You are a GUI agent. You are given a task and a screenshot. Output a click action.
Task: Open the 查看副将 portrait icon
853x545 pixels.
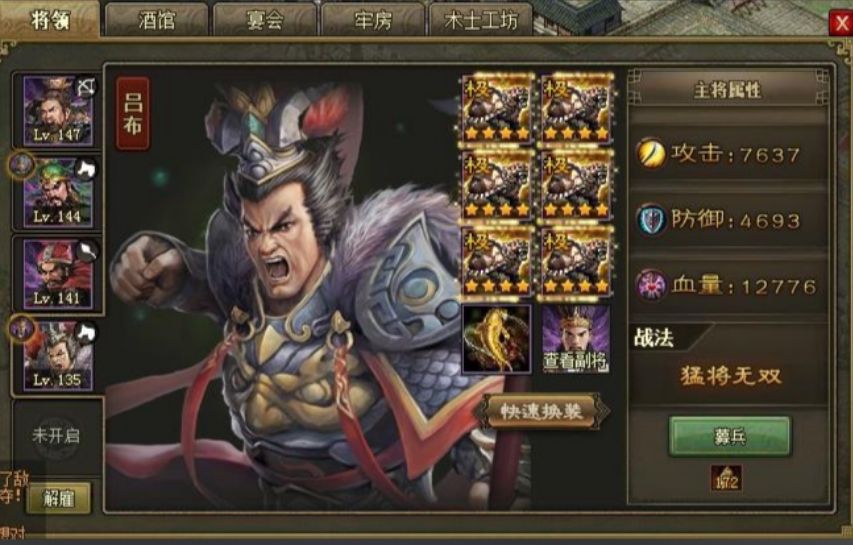point(576,339)
